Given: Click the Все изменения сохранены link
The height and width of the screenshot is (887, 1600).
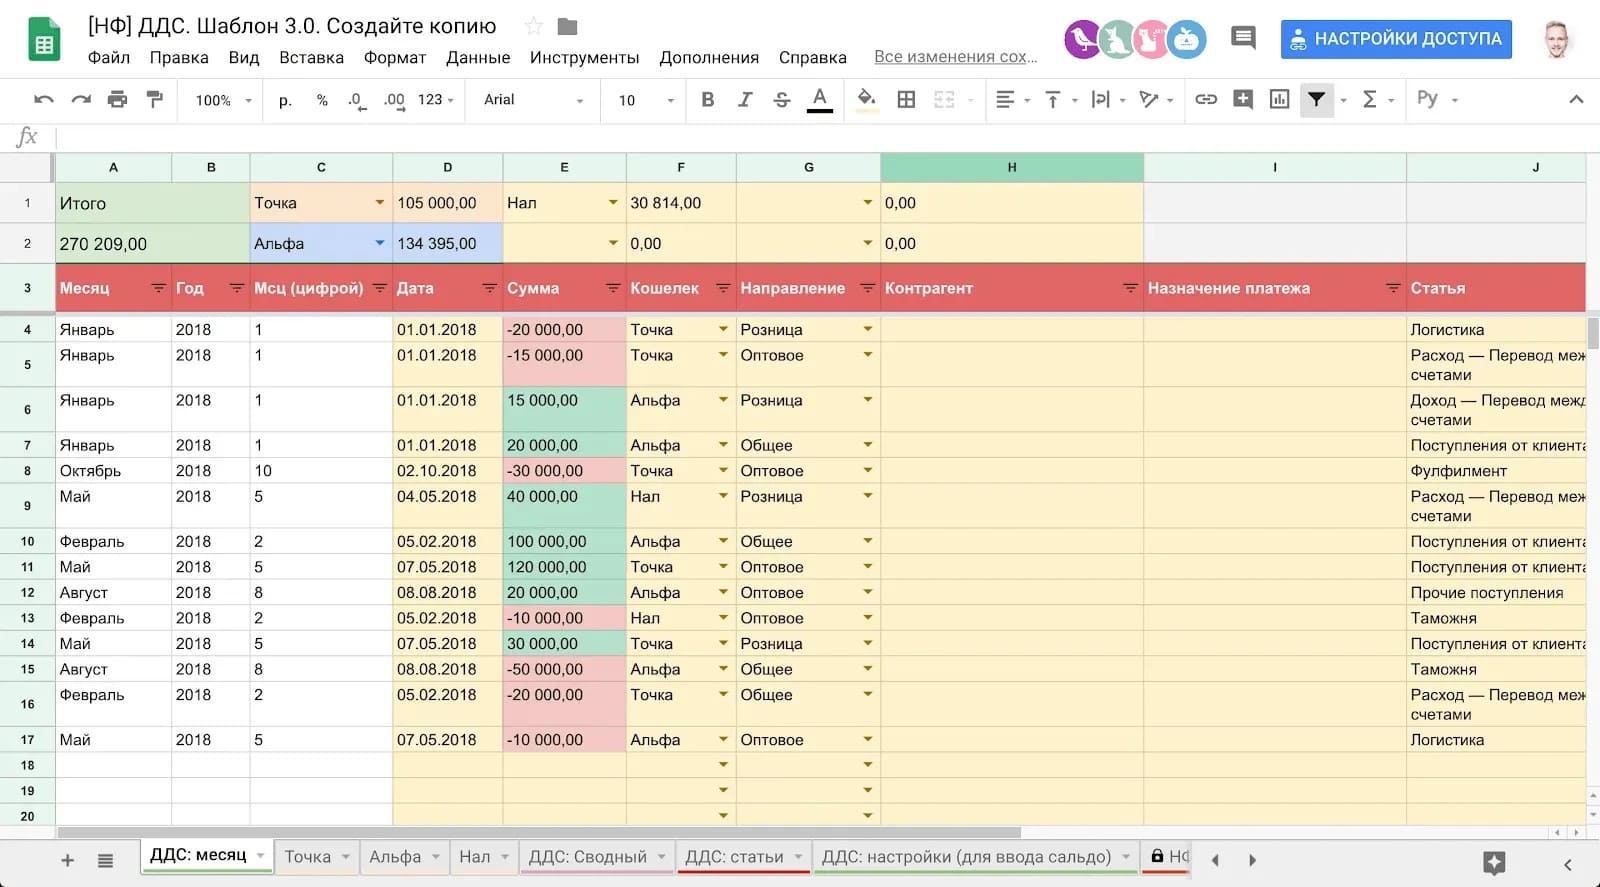Looking at the screenshot, I should coord(955,57).
